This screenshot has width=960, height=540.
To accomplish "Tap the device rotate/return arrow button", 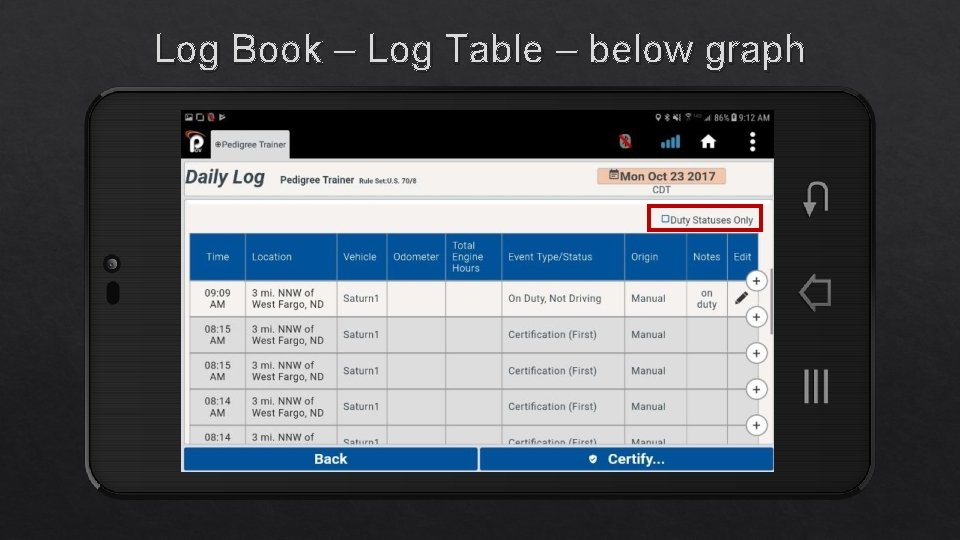I will pyautogui.click(x=816, y=199).
